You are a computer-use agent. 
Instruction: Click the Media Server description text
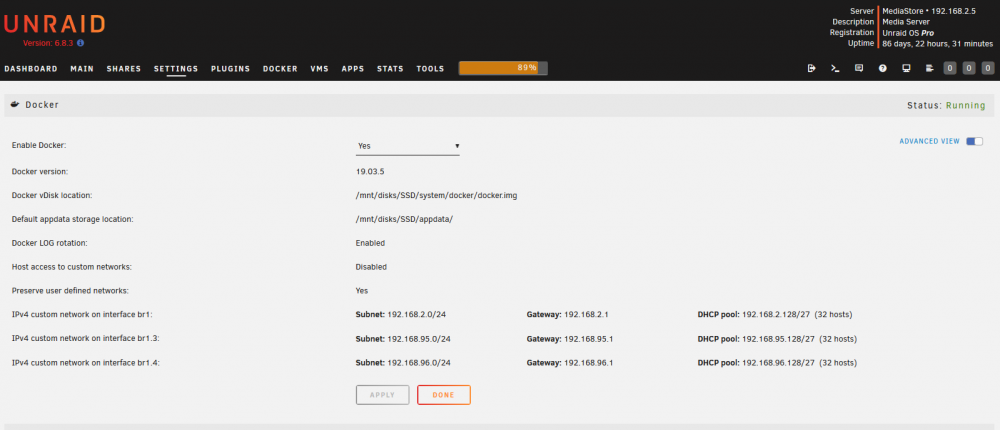906,22
